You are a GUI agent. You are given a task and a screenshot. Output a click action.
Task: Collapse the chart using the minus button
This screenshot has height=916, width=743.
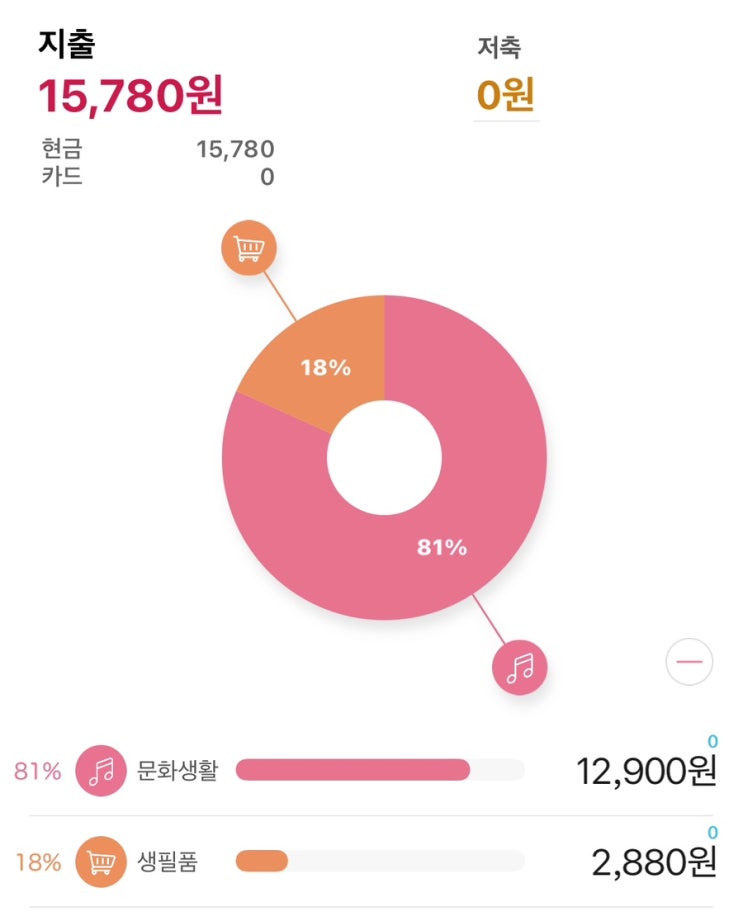point(689,662)
